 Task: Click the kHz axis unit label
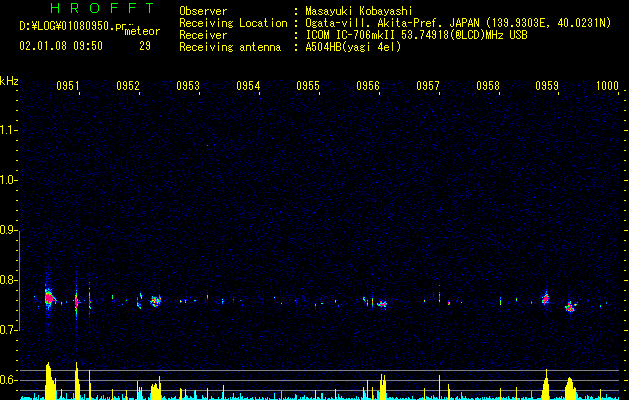(x=9, y=81)
